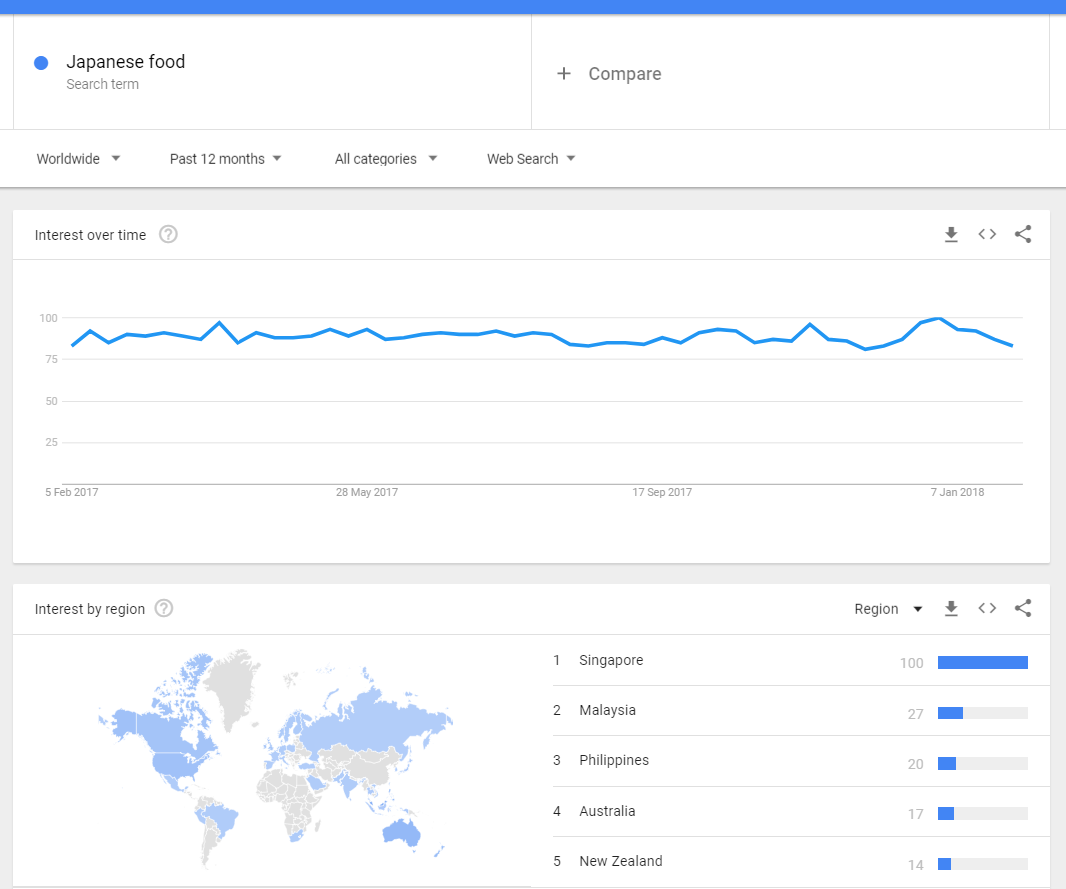Viewport: 1066px width, 889px height.
Task: Click the plus icon to add comparison
Action: click(564, 74)
